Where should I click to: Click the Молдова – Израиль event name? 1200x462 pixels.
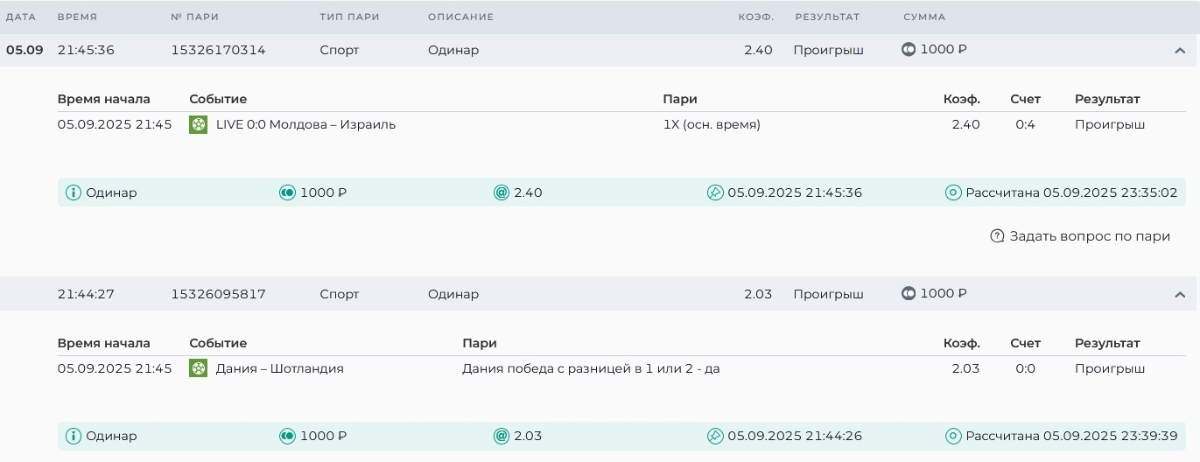coord(306,125)
